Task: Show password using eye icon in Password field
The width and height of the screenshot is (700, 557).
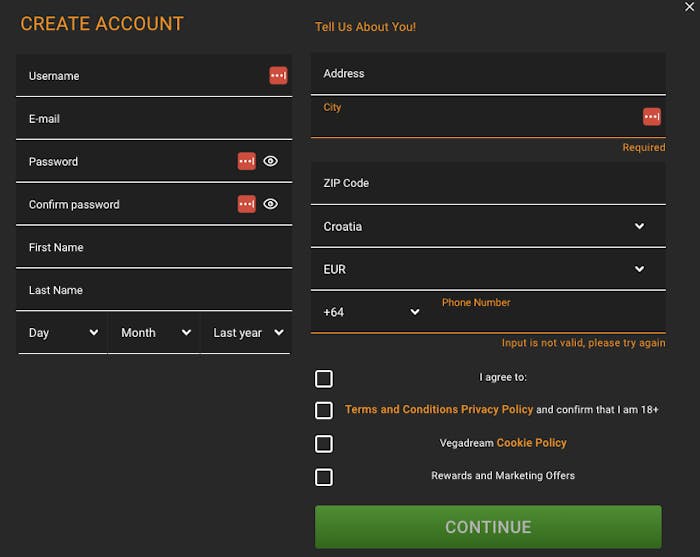Action: click(x=270, y=161)
